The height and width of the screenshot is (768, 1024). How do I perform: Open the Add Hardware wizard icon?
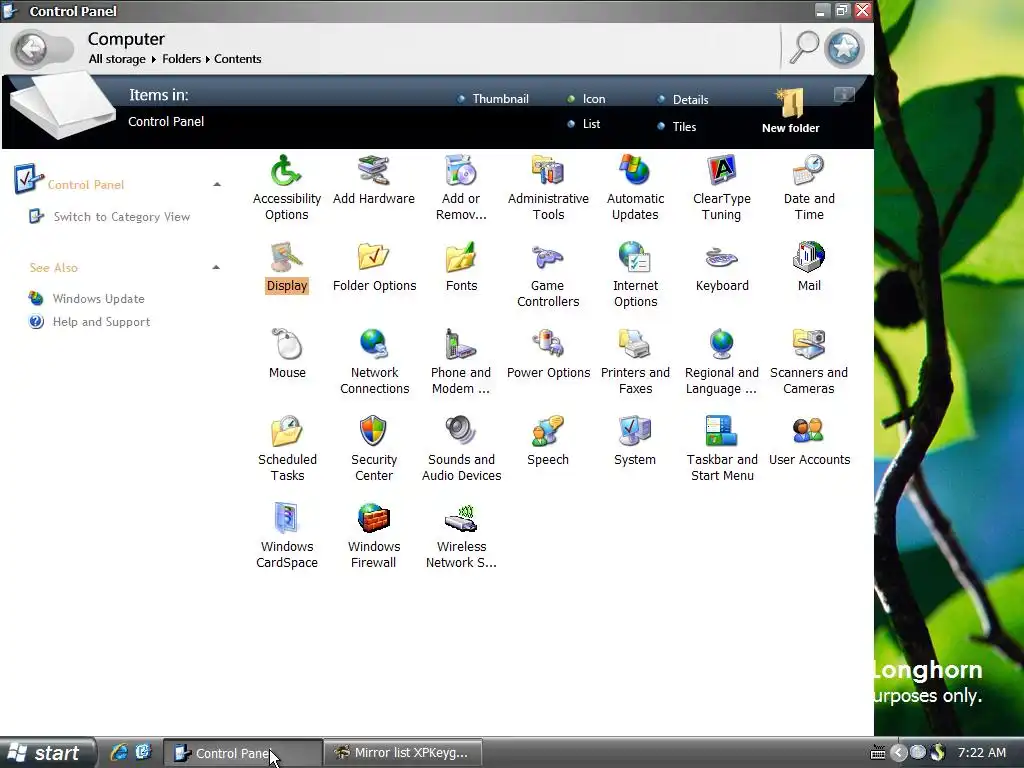click(374, 171)
